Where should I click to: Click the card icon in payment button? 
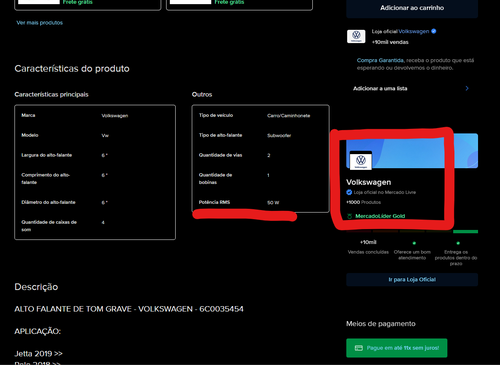(x=359, y=348)
